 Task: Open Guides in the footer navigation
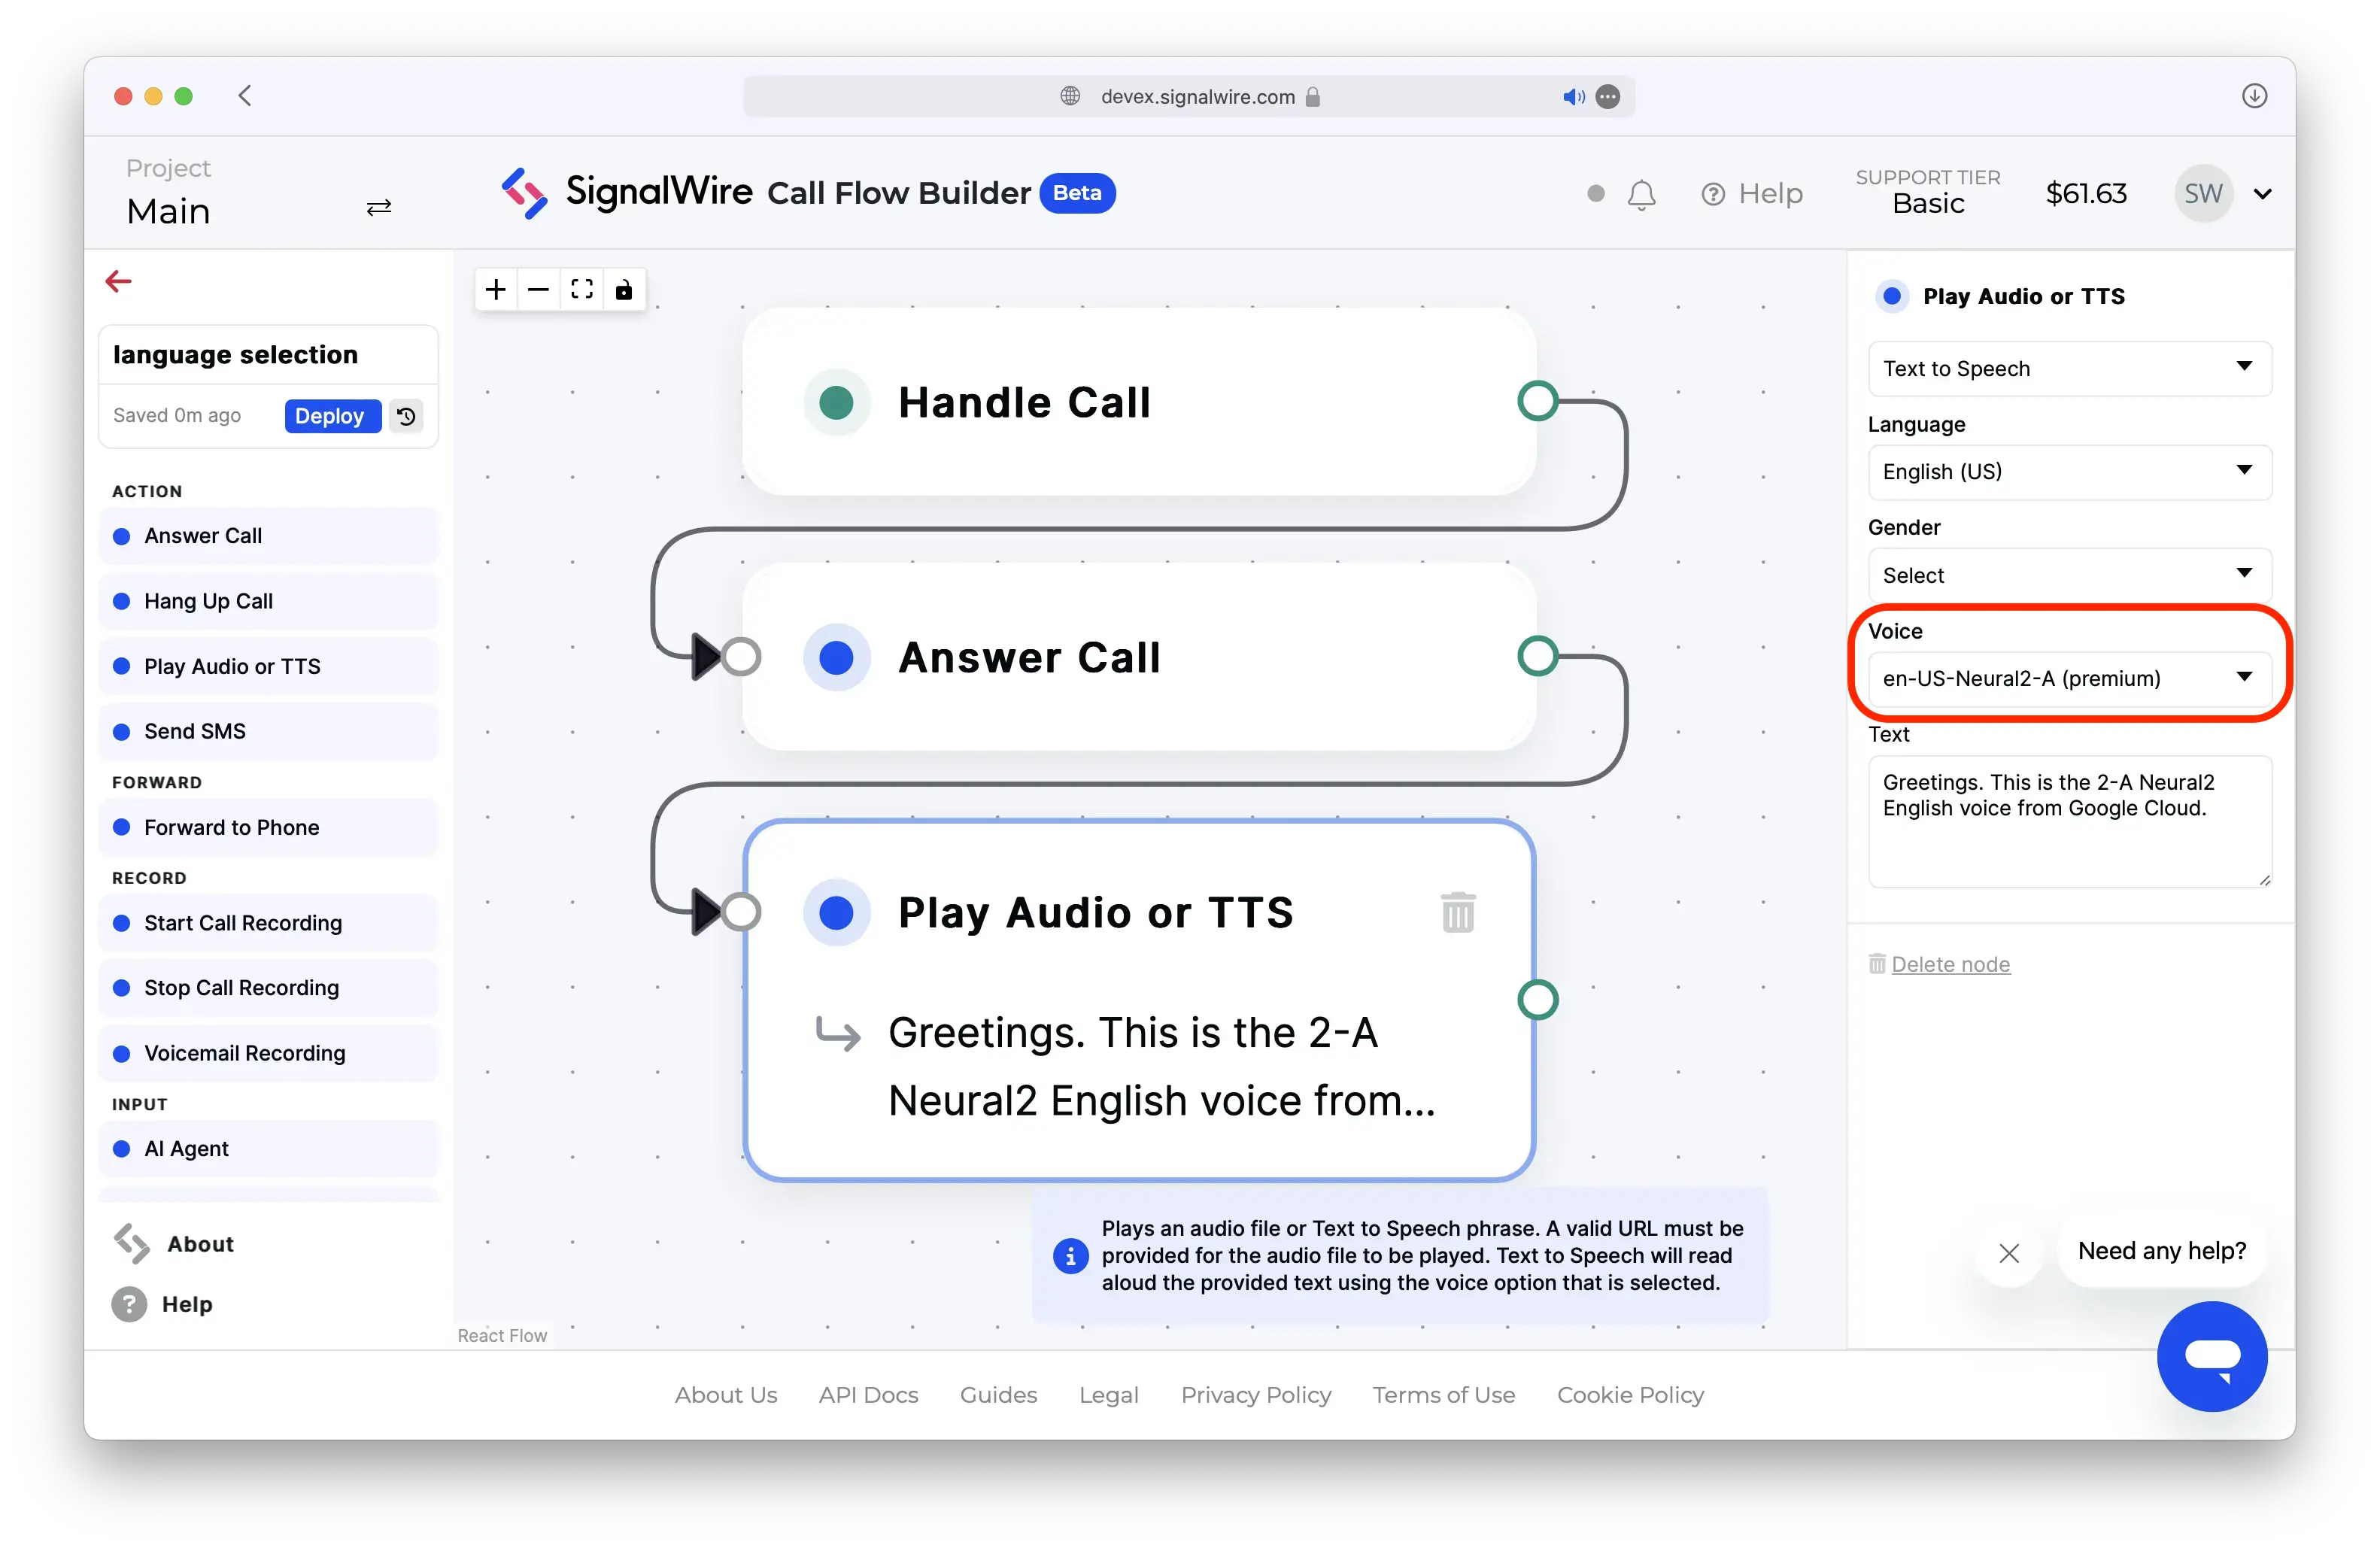(998, 1394)
